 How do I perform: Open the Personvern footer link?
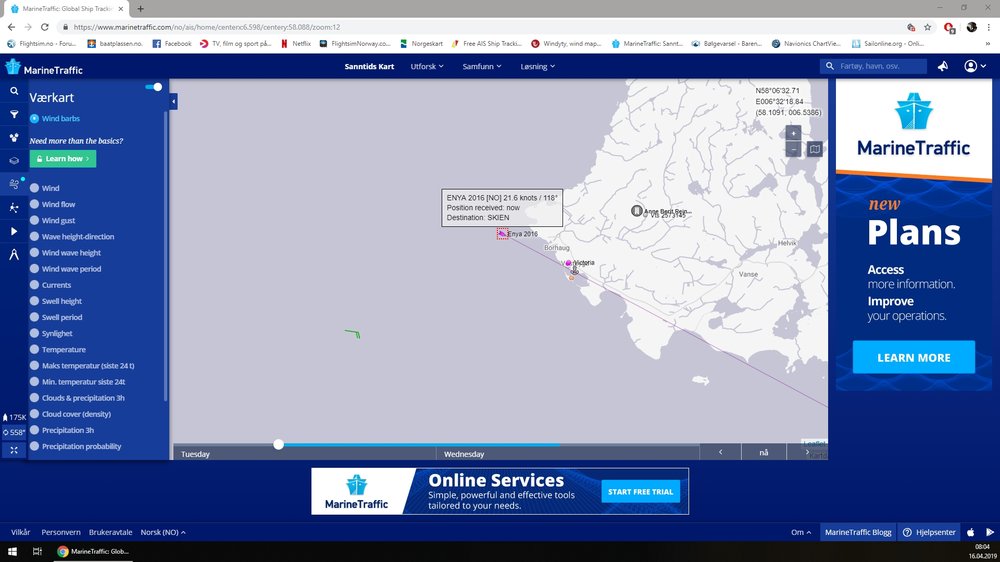click(61, 532)
